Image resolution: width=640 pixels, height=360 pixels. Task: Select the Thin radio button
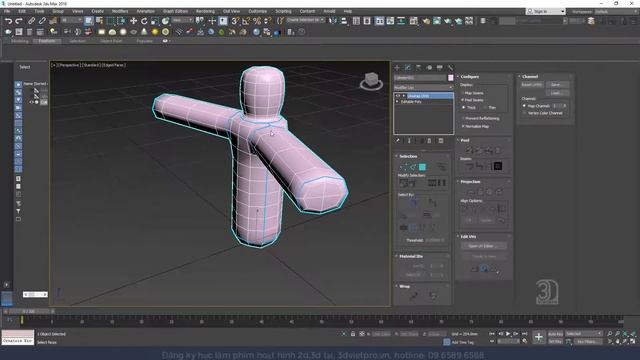point(485,107)
